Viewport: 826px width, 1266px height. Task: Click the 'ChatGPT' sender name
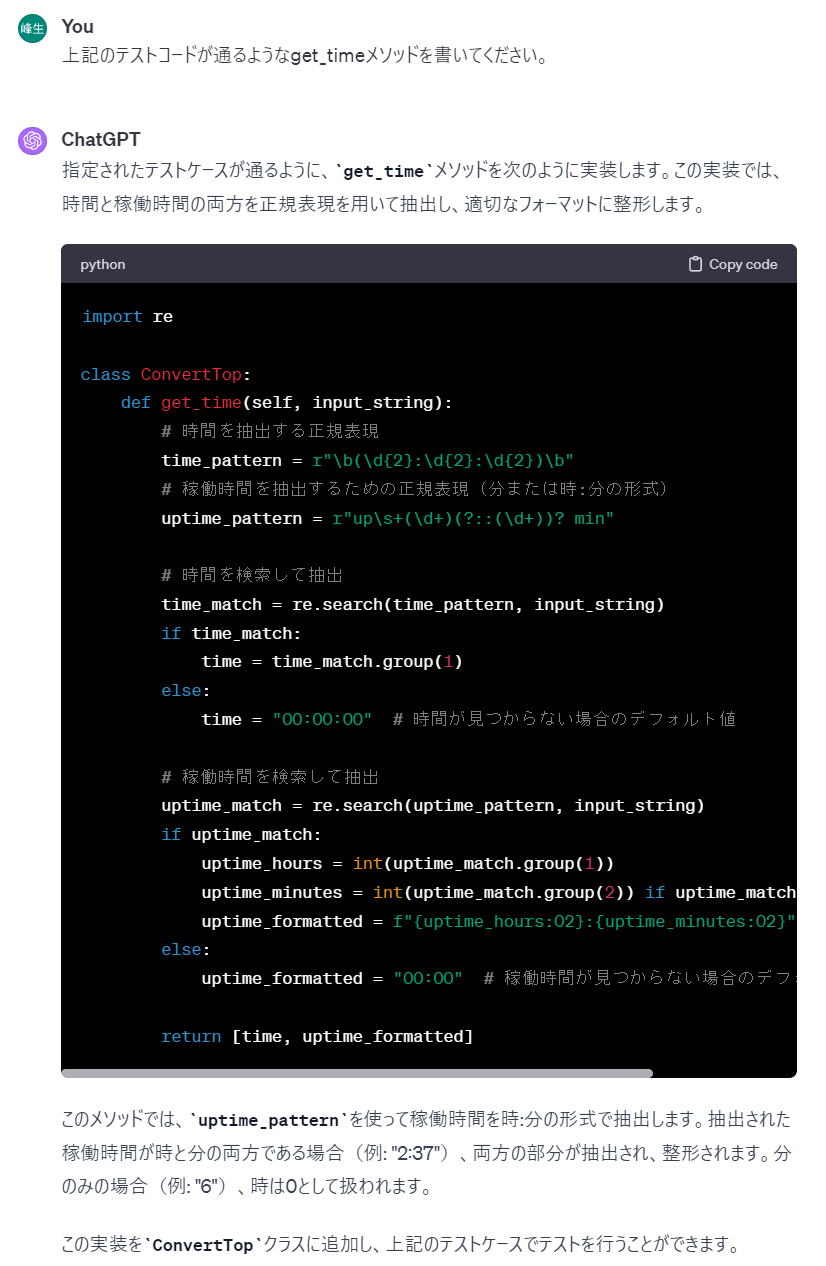101,139
